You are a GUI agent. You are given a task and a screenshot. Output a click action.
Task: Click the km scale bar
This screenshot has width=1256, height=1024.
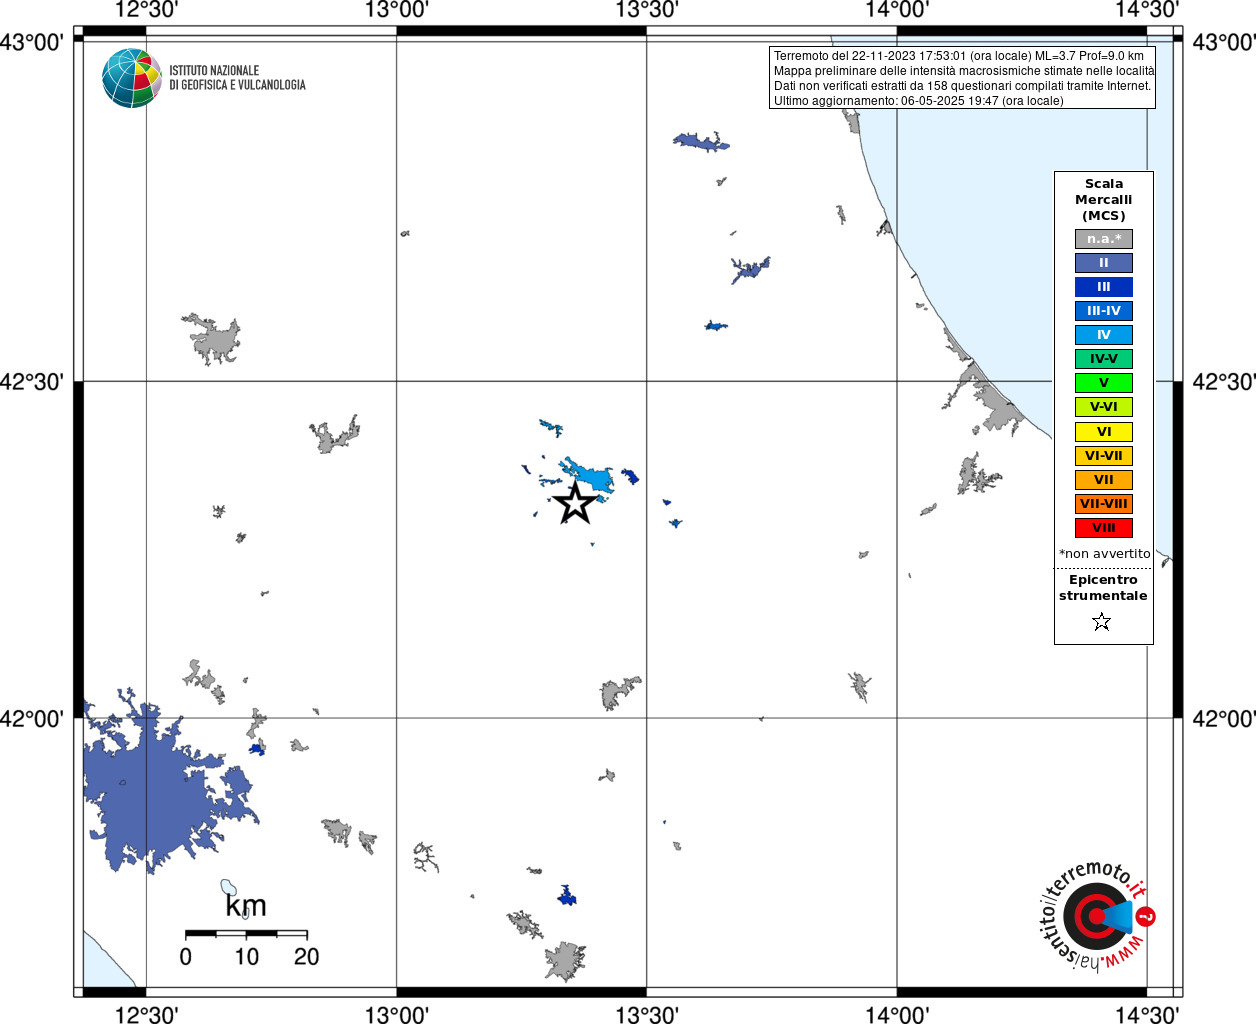click(x=246, y=934)
